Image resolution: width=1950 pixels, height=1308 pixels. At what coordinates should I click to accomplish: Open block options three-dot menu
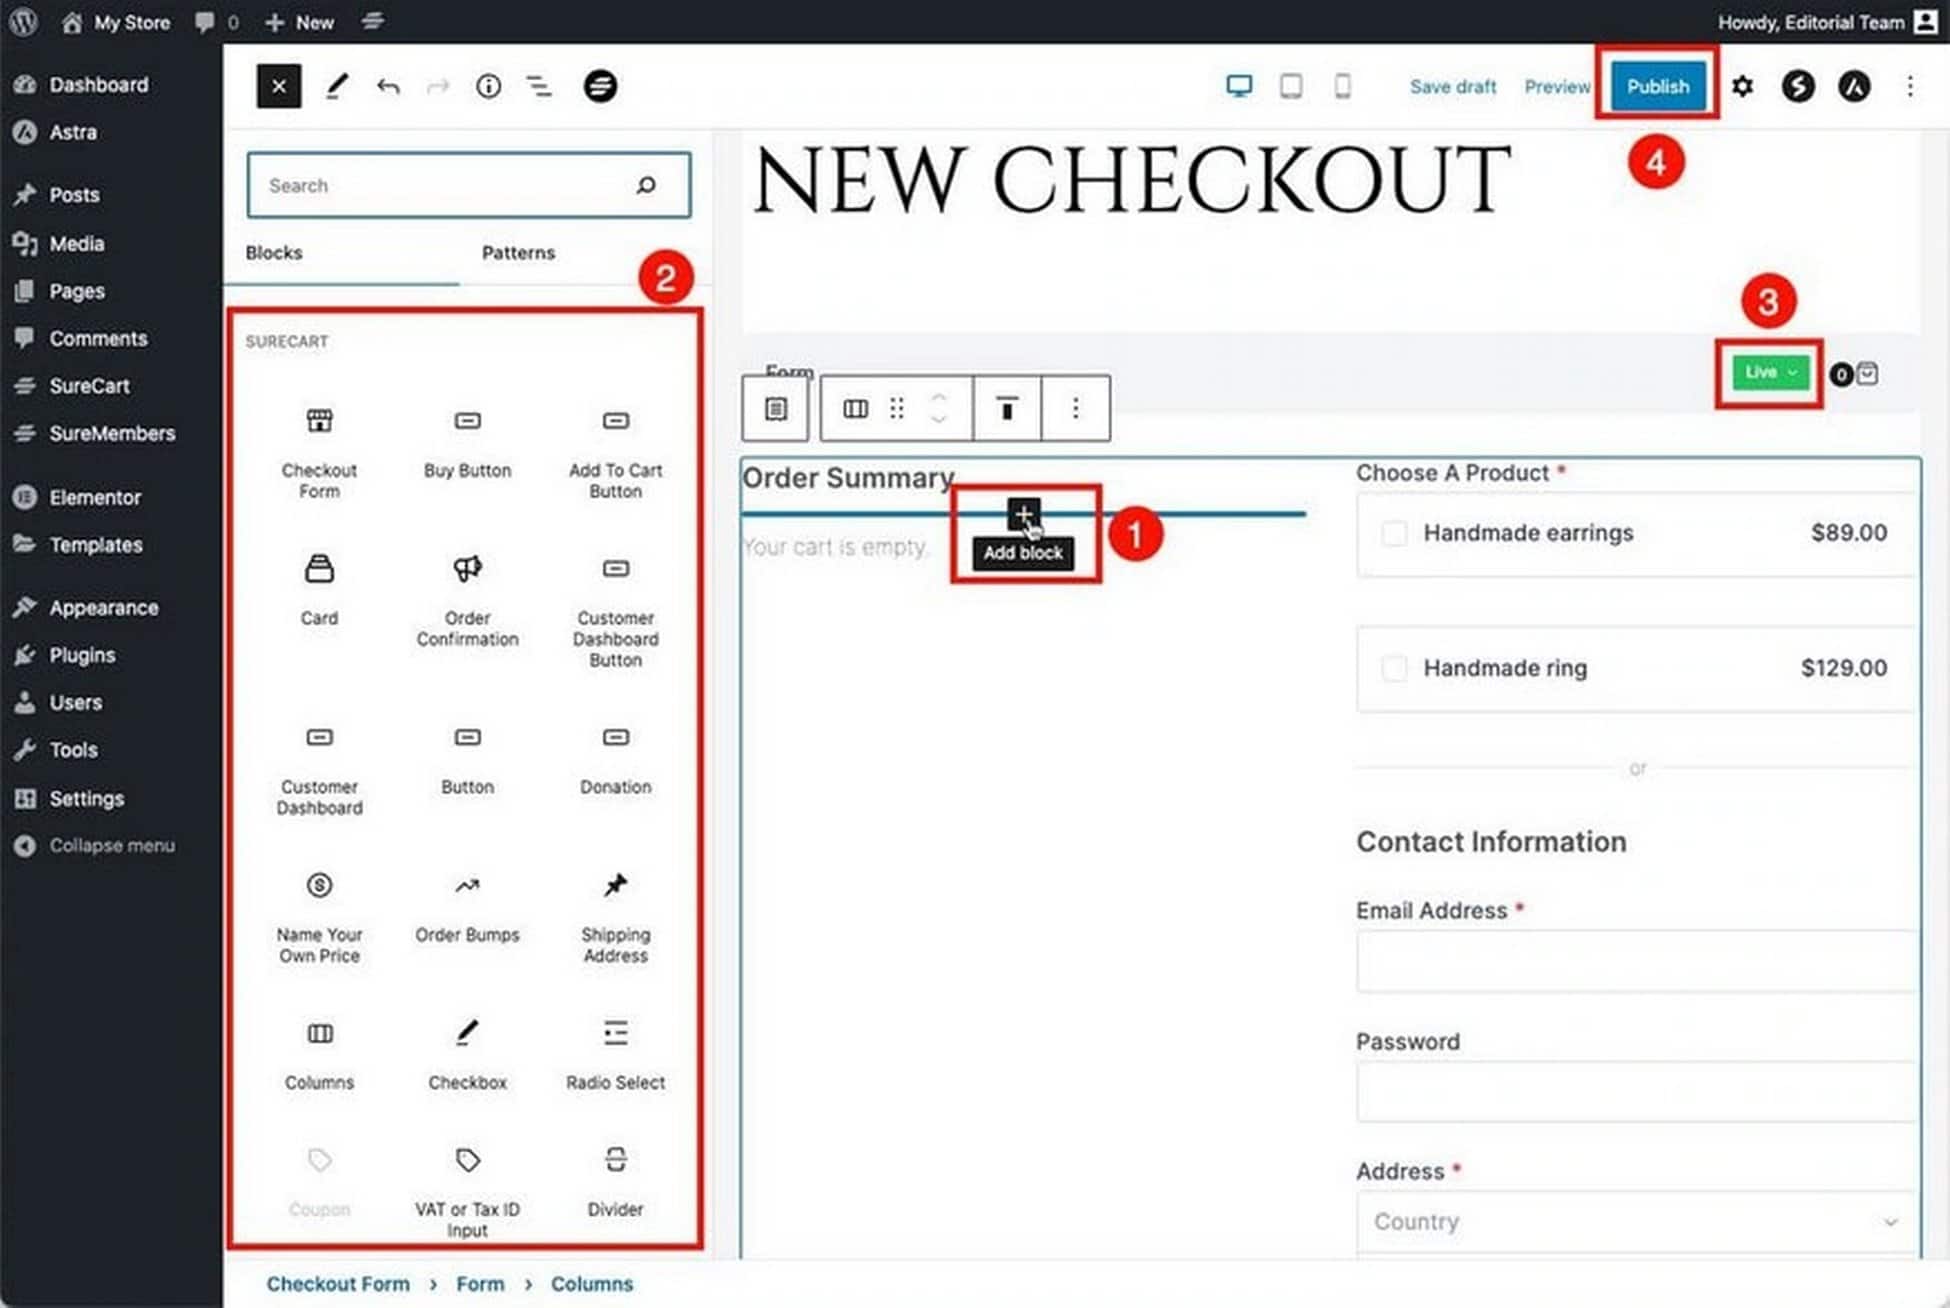[1075, 408]
